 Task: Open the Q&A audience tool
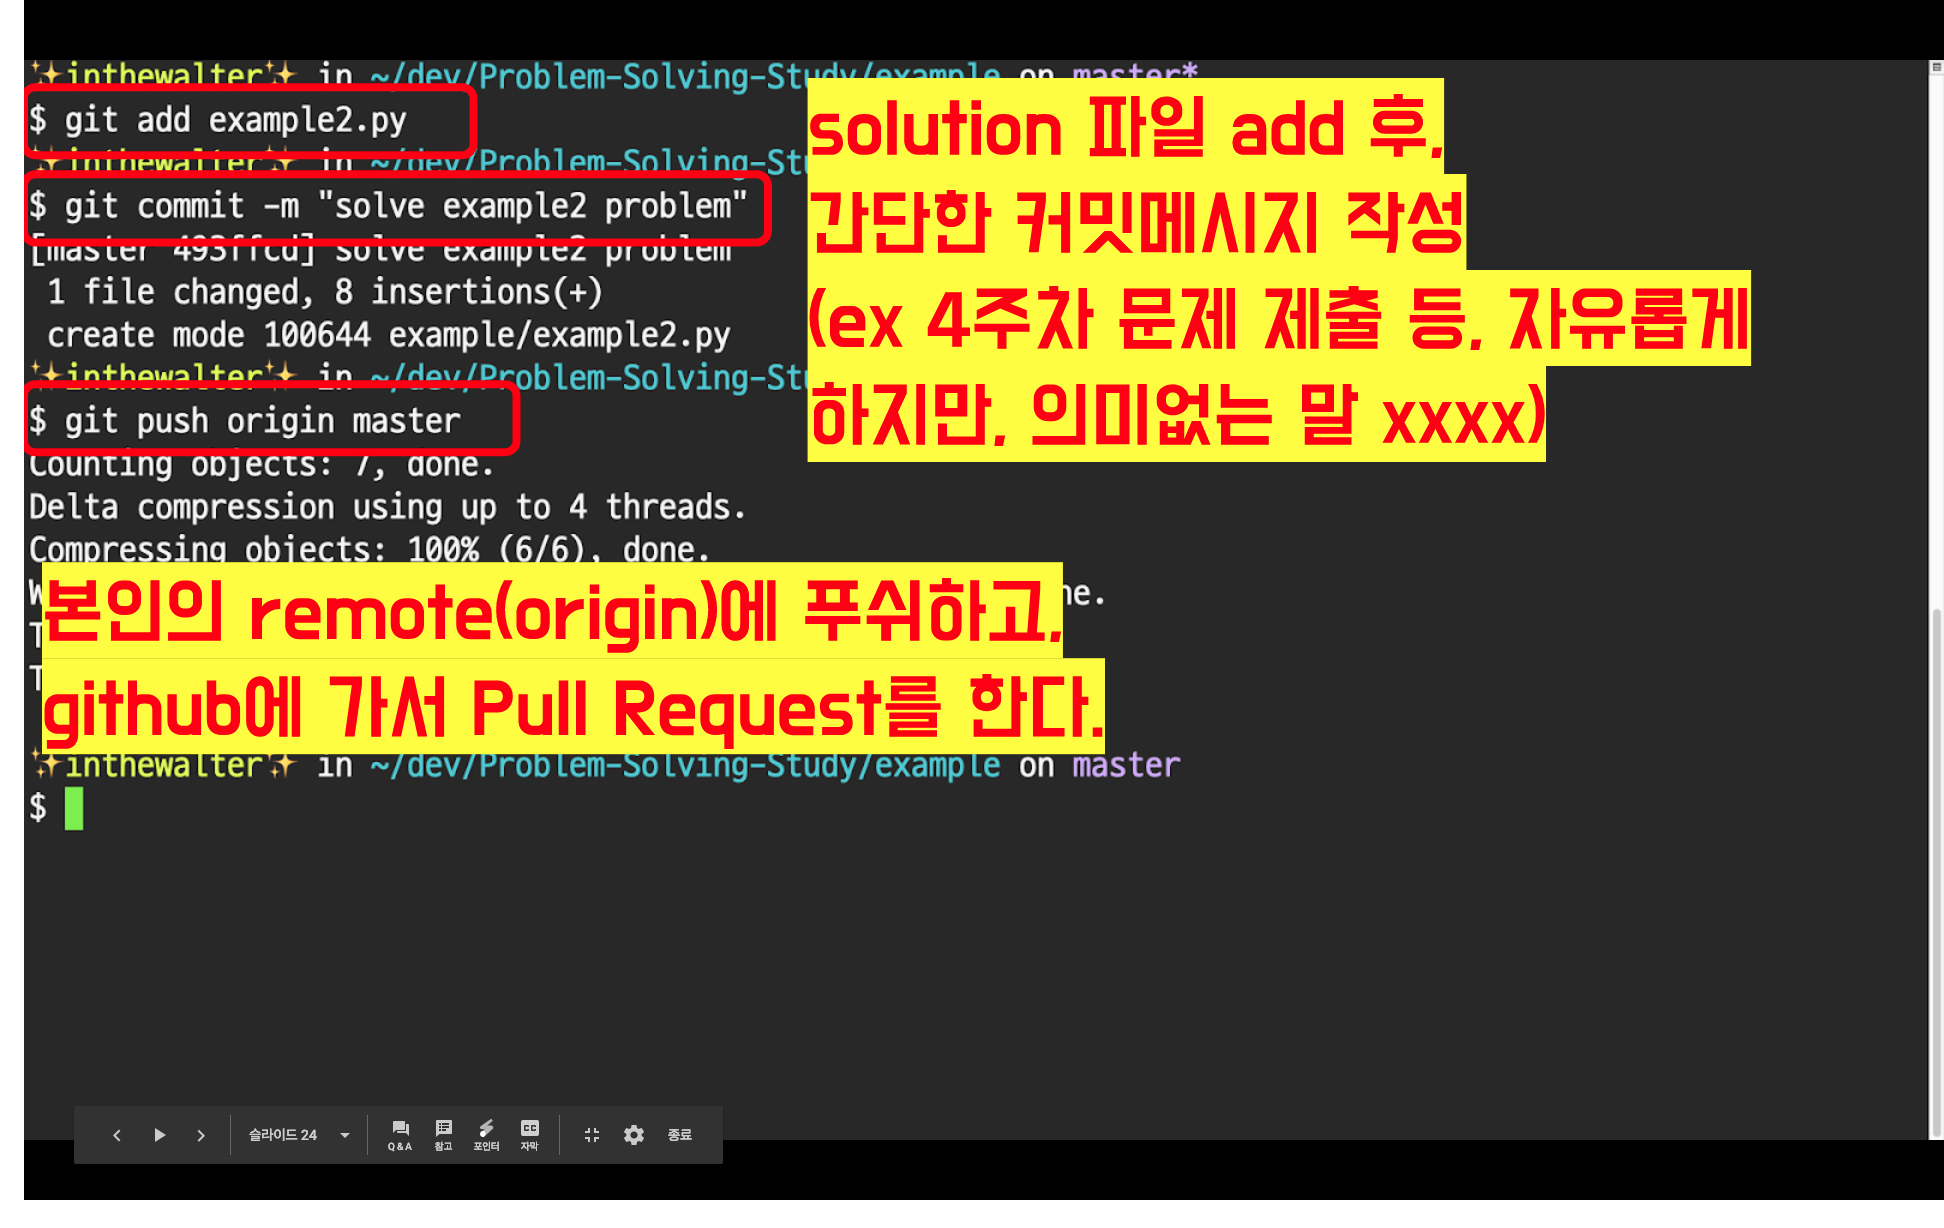click(x=400, y=1135)
